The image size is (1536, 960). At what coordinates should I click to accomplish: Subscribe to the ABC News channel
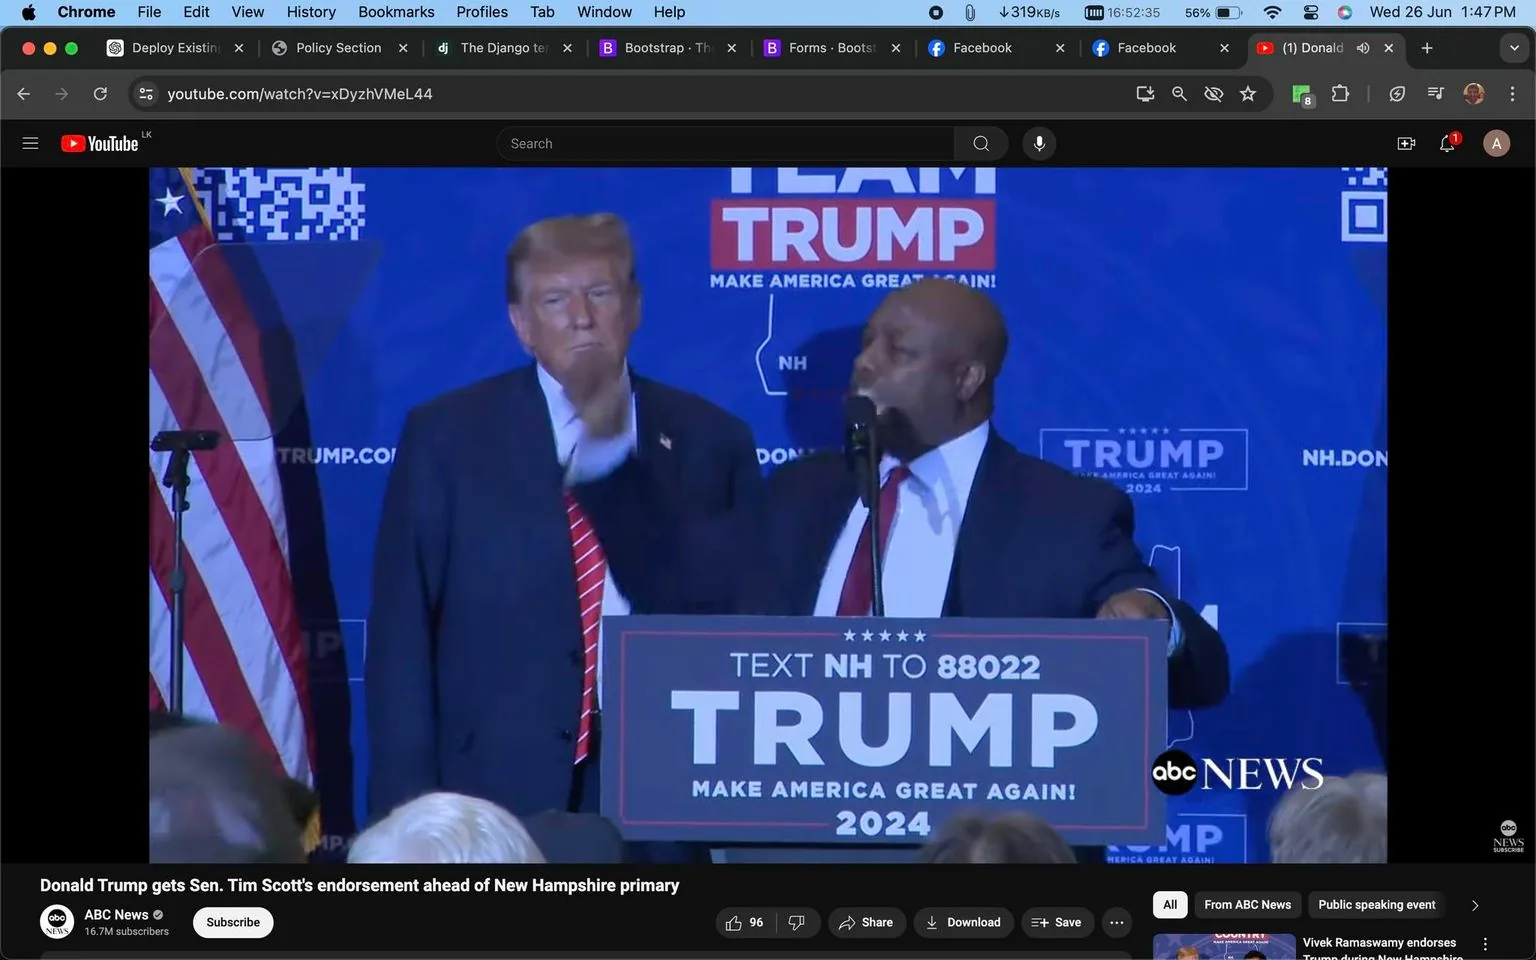point(232,922)
